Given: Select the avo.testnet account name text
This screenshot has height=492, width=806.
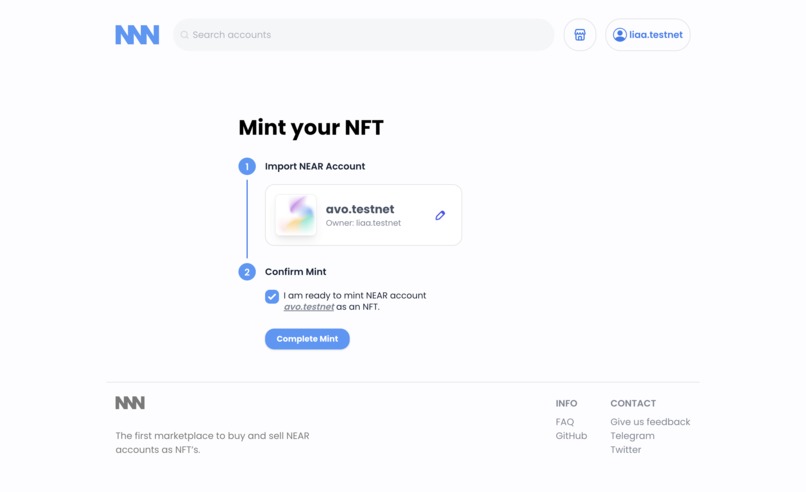Looking at the screenshot, I should point(360,209).
